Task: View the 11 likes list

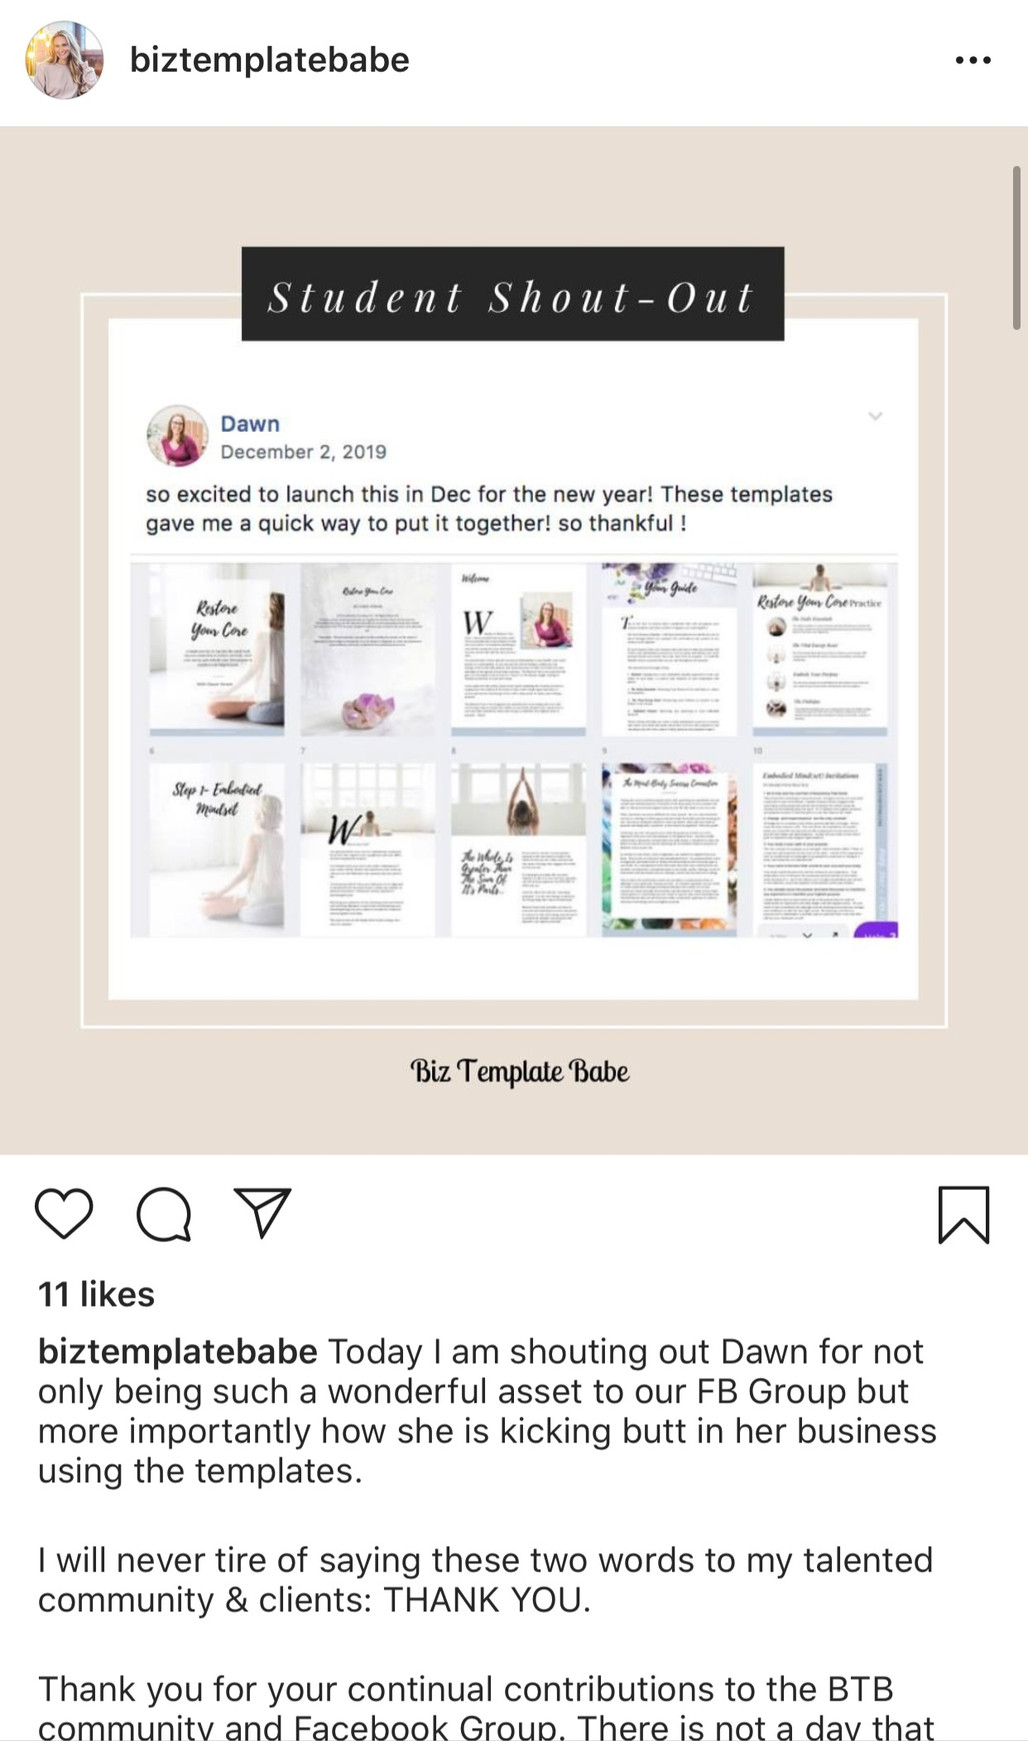Action: click(96, 1294)
